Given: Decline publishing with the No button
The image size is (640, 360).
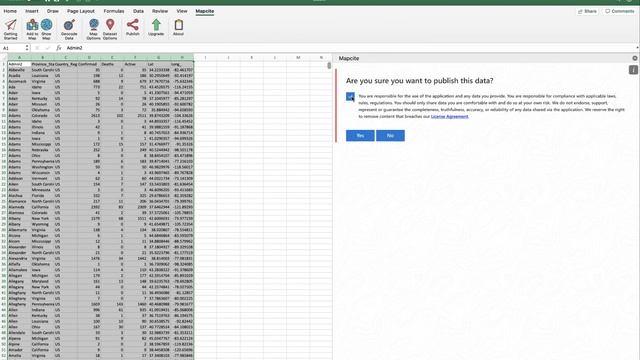Looking at the screenshot, I should click(390, 136).
